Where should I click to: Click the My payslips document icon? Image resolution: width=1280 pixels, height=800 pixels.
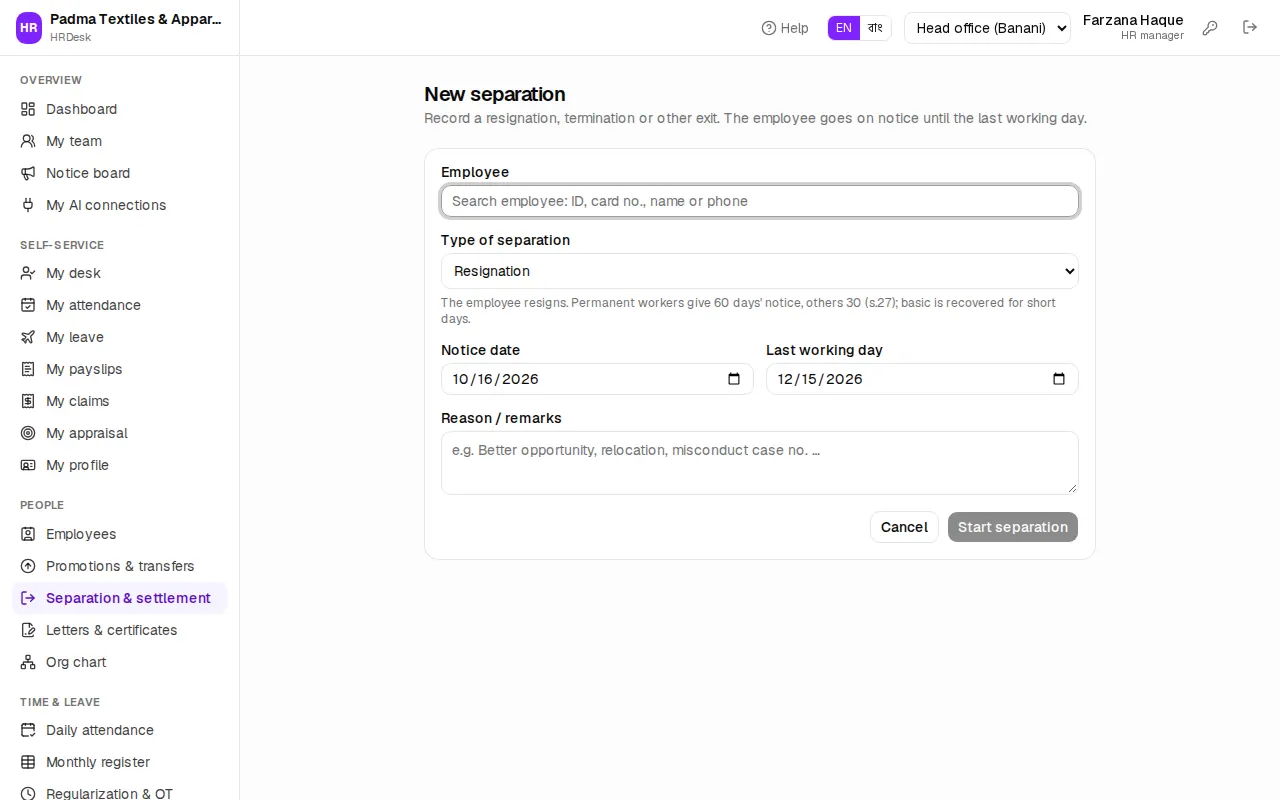point(28,369)
